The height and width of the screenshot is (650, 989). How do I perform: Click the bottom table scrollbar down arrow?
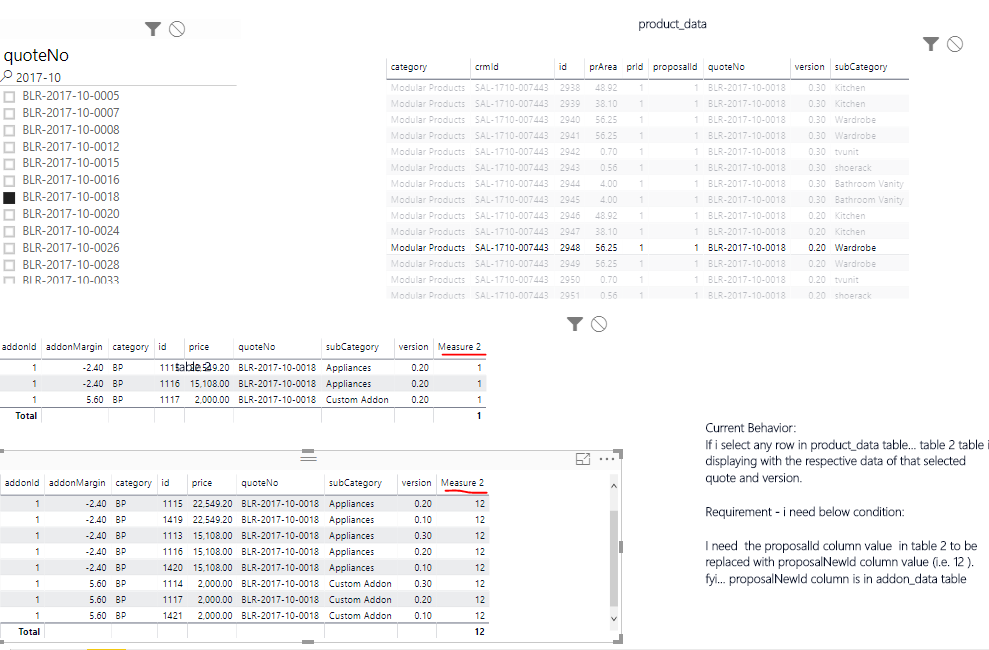pyautogui.click(x=614, y=618)
